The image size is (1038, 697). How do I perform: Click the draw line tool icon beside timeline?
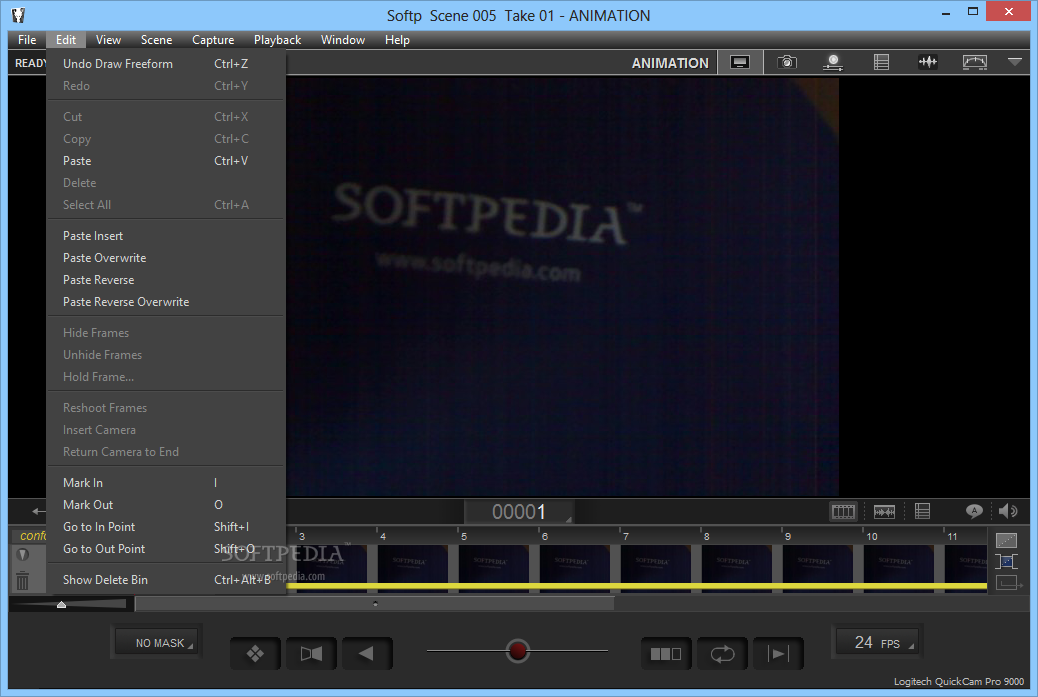(1006, 541)
